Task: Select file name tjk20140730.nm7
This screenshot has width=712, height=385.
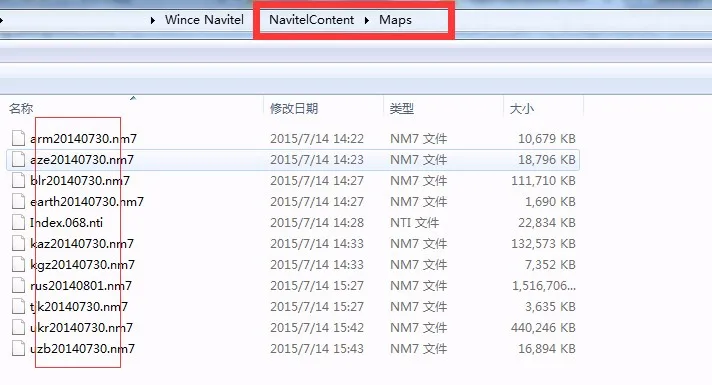Action: (x=79, y=306)
